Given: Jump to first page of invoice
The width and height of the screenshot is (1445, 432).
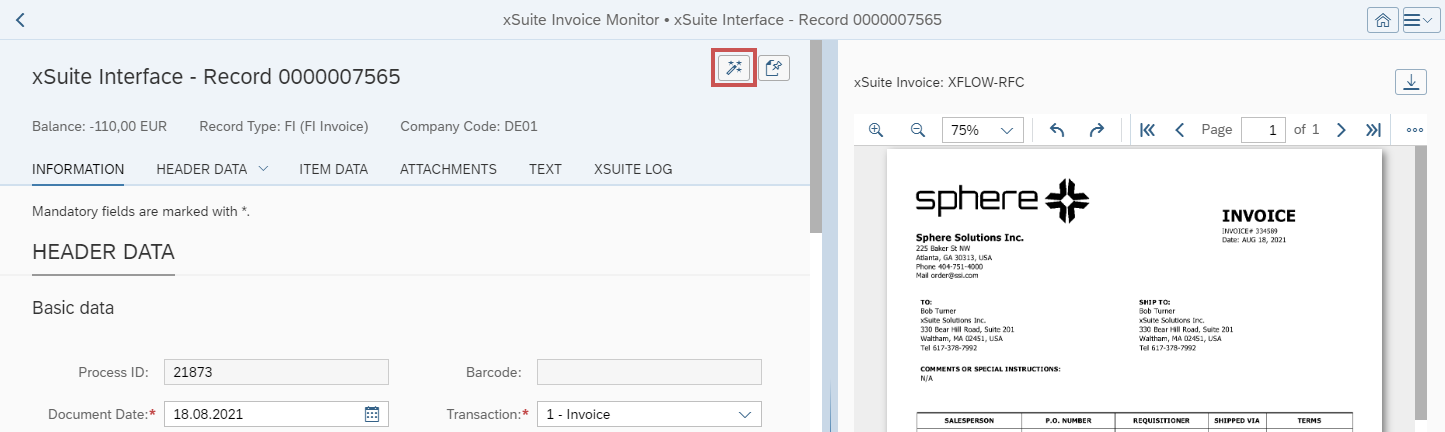Looking at the screenshot, I should coord(1147,130).
